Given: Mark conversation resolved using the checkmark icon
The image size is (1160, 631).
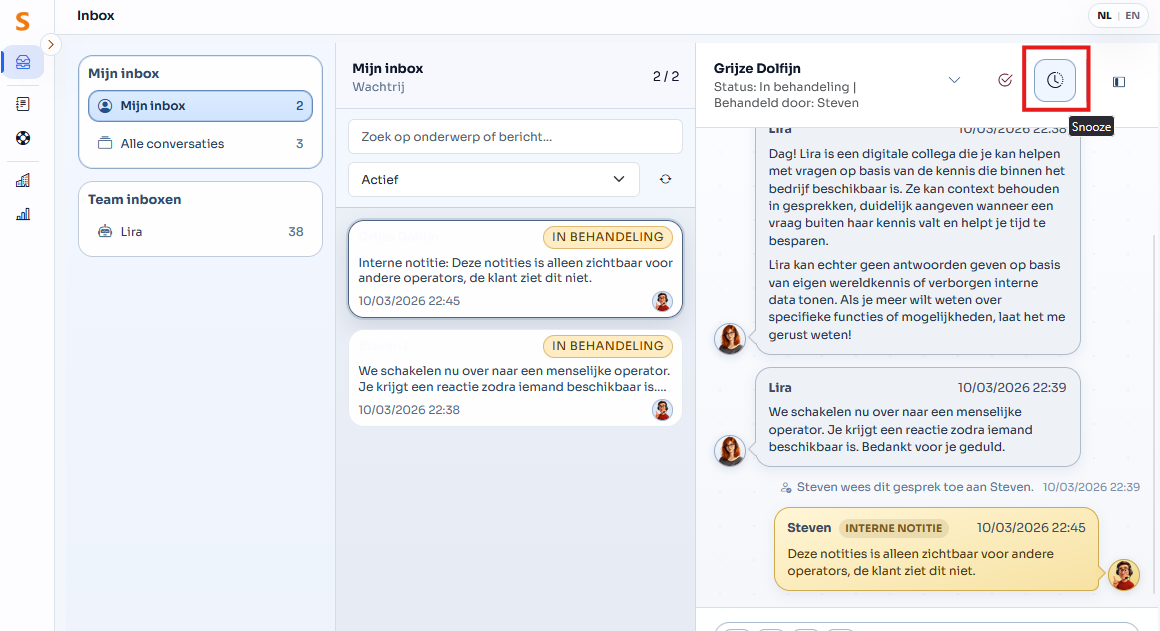Looking at the screenshot, I should pyautogui.click(x=1004, y=80).
